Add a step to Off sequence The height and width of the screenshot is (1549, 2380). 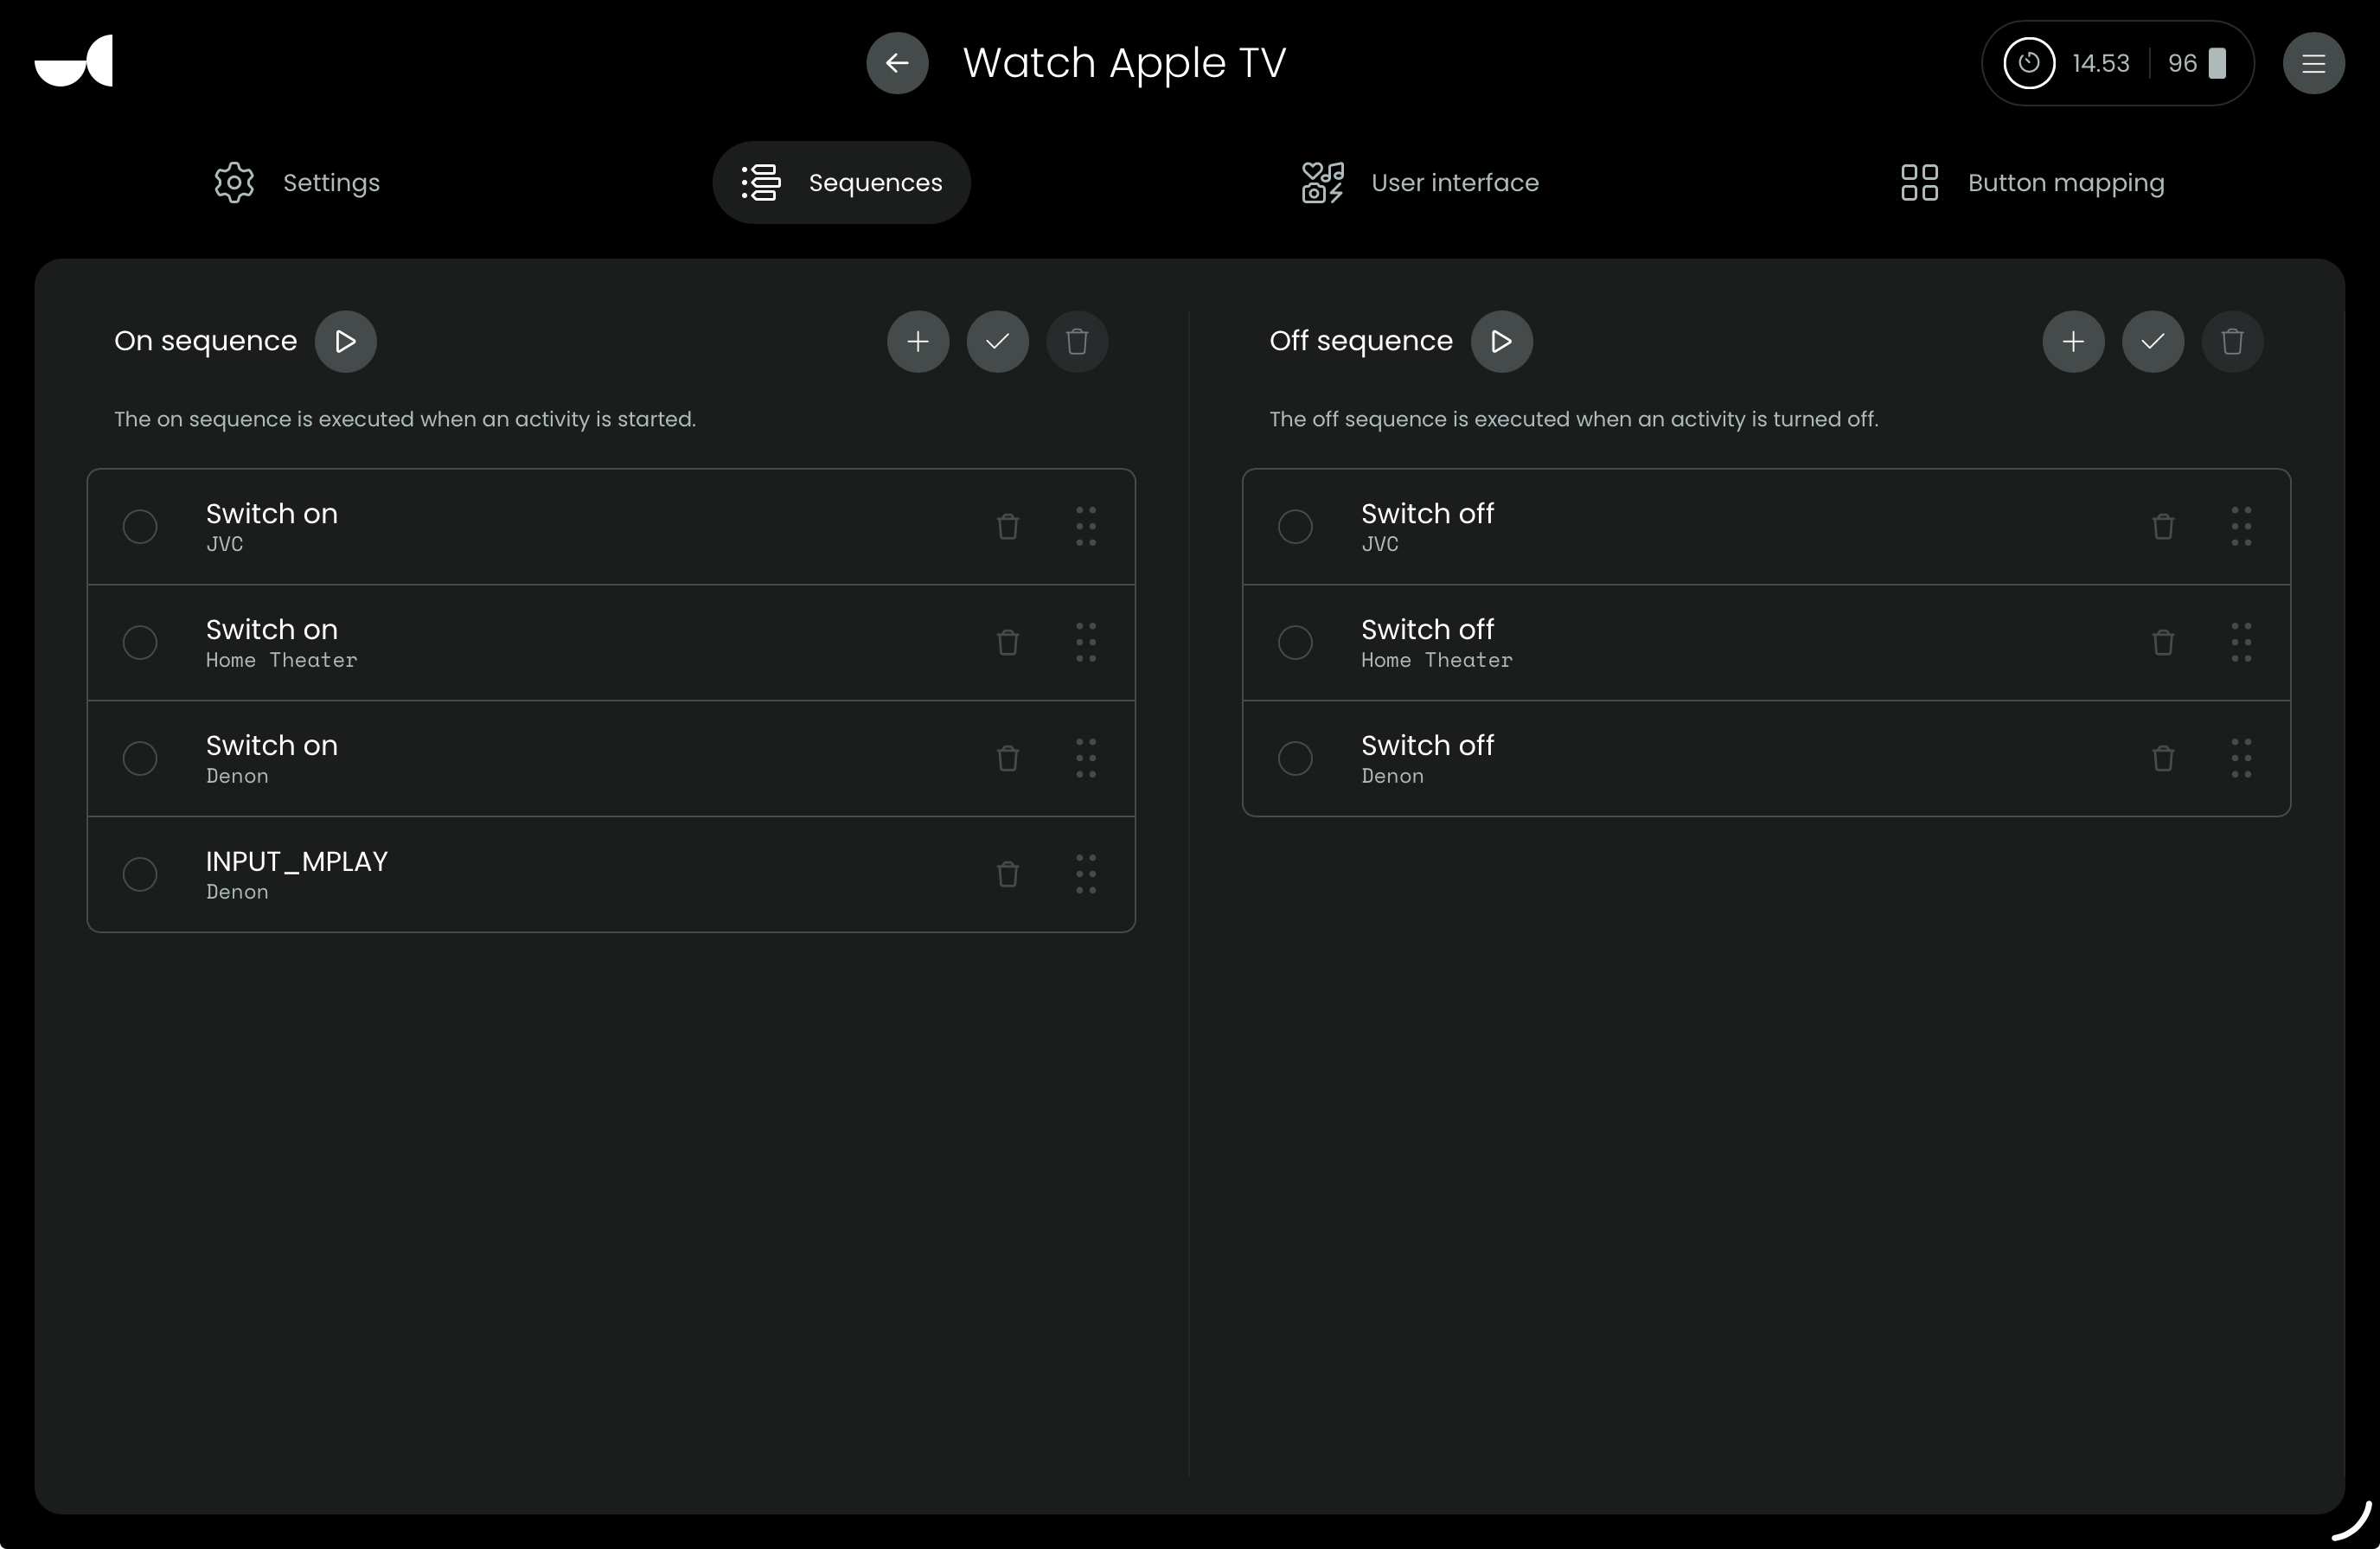click(2072, 342)
